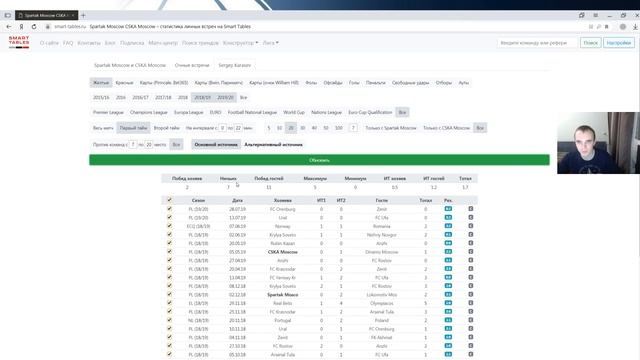
Task: Select last 50 matches option
Action: point(326,128)
